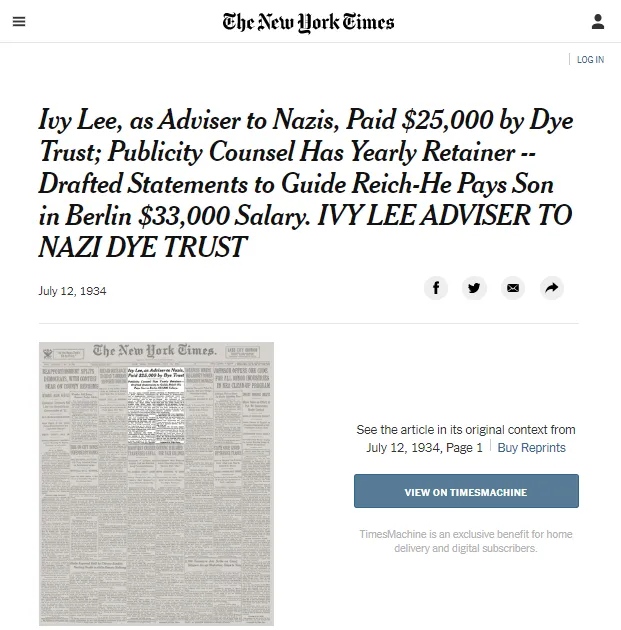621x630 pixels.
Task: Click The New York Times logo
Action: coord(308,22)
